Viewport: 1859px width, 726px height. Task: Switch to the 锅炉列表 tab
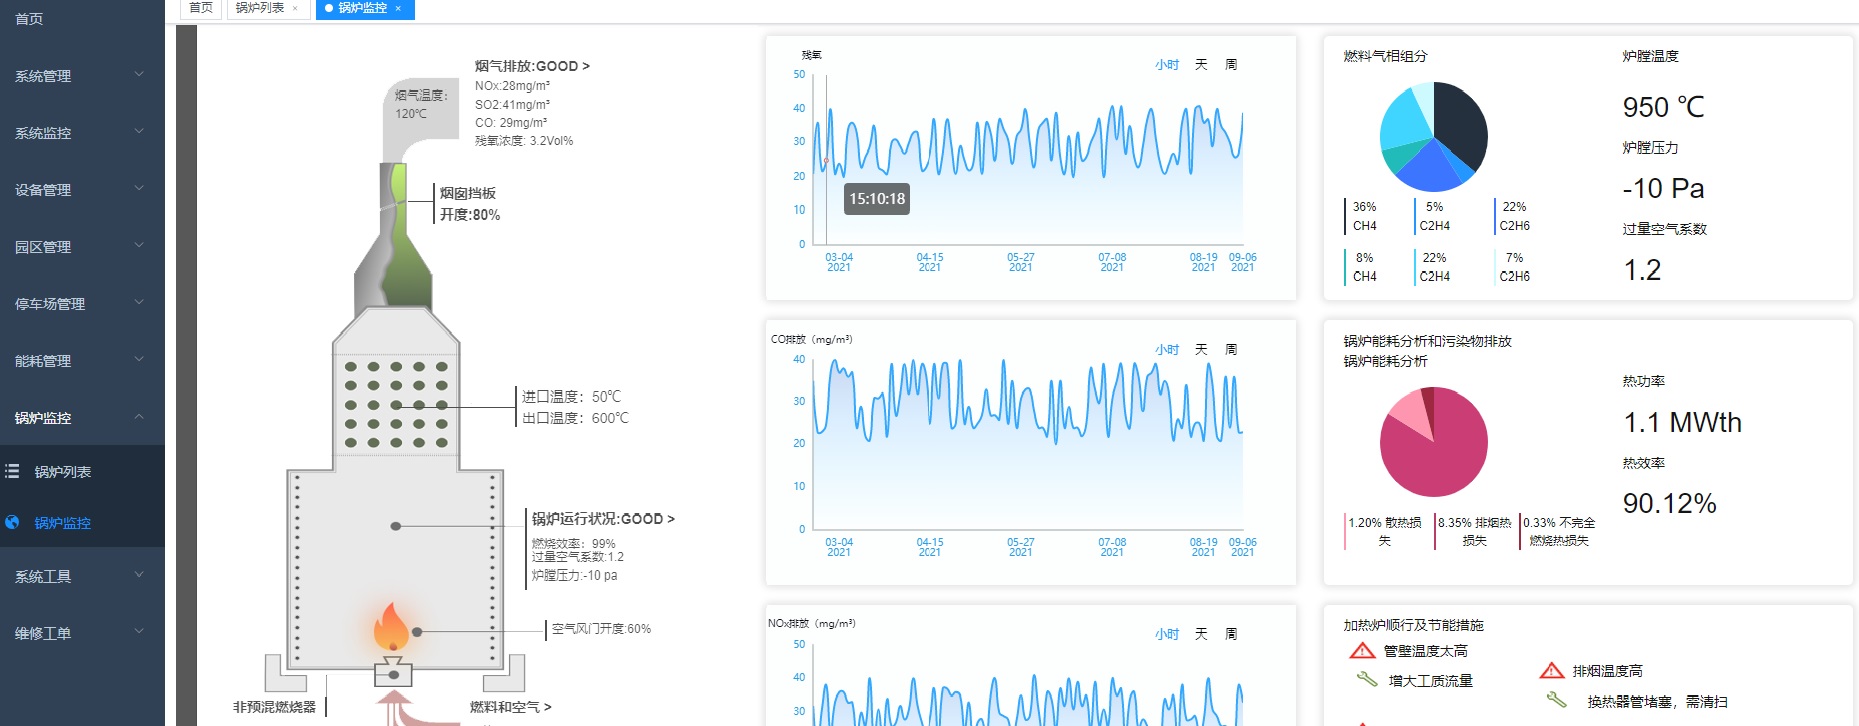259,8
